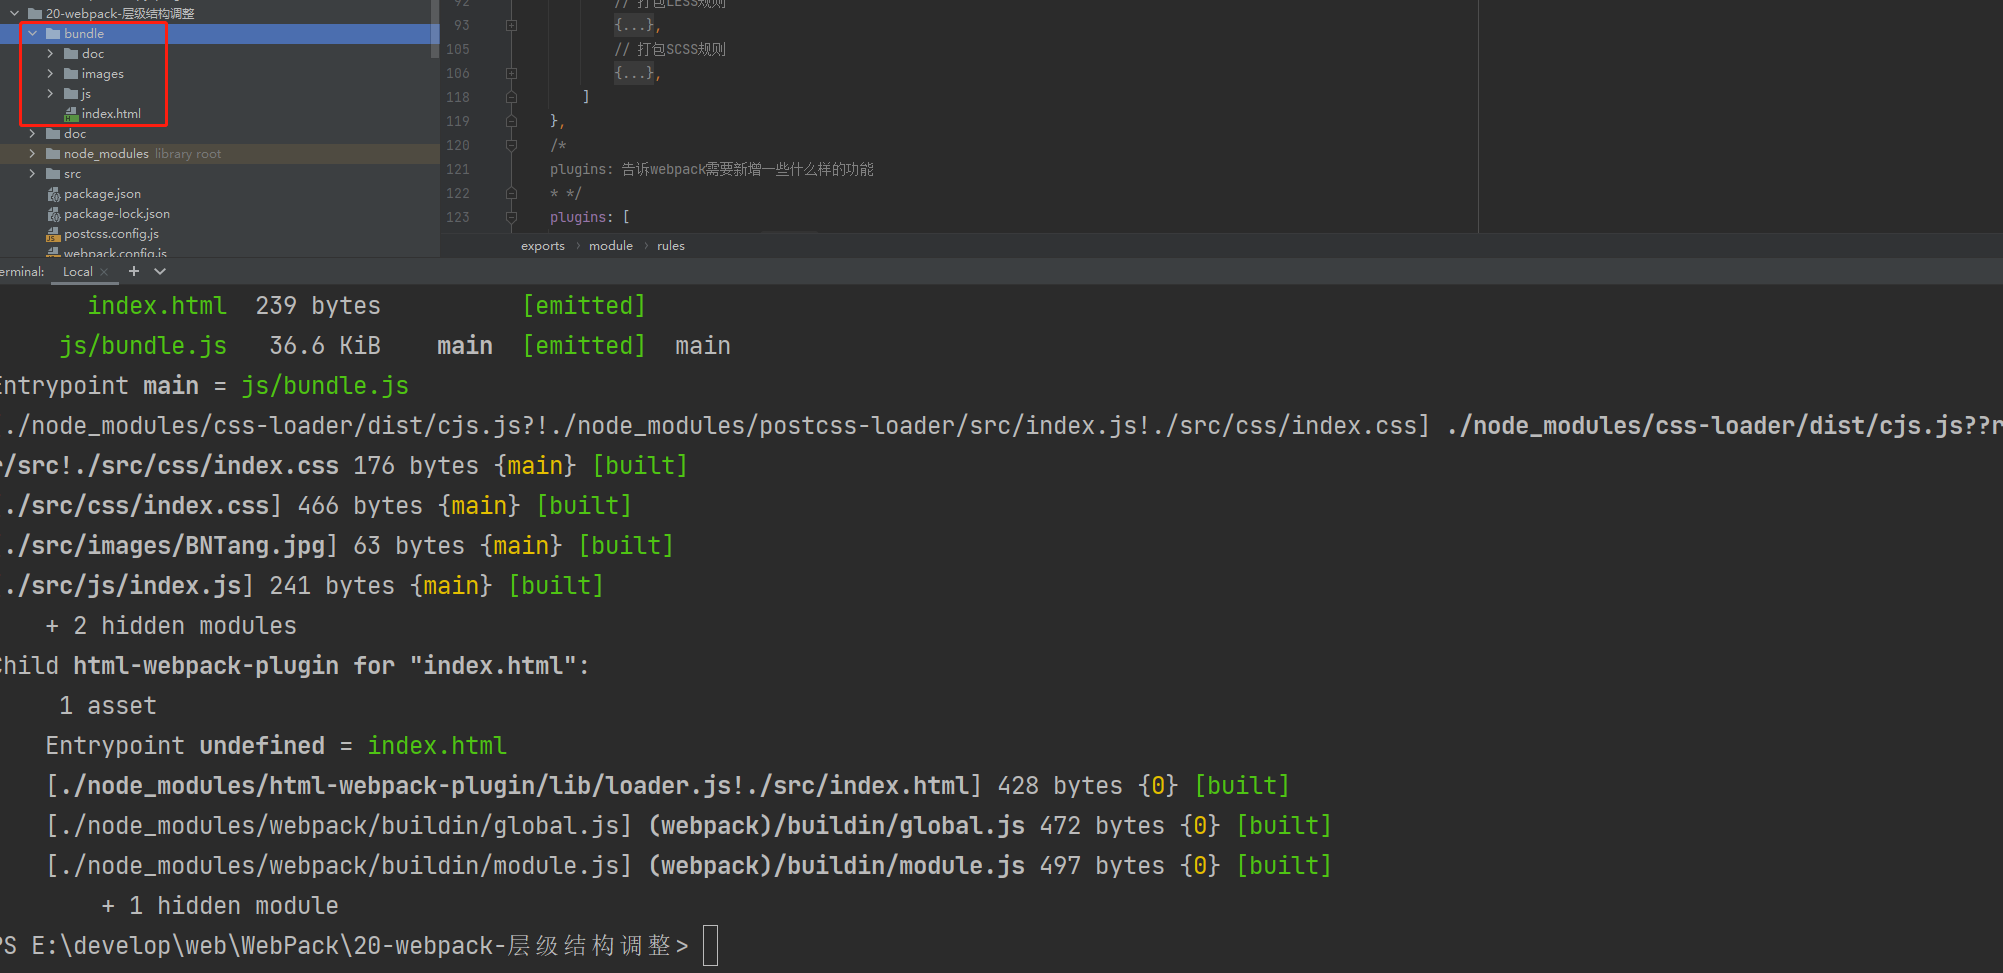Click the node_modules folder icon
Screen dimensions: 2003x973
pyautogui.click(x=54, y=153)
